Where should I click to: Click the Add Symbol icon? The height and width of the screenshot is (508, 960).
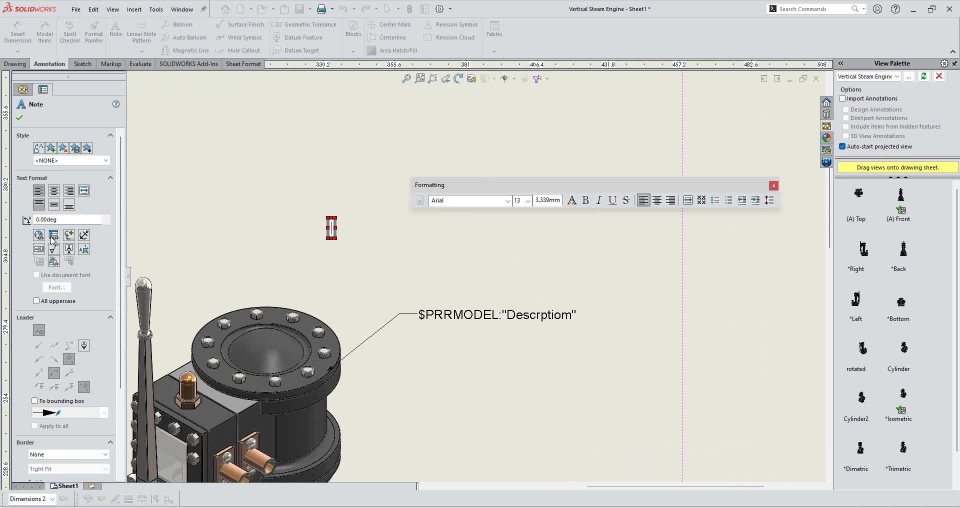click(69, 235)
